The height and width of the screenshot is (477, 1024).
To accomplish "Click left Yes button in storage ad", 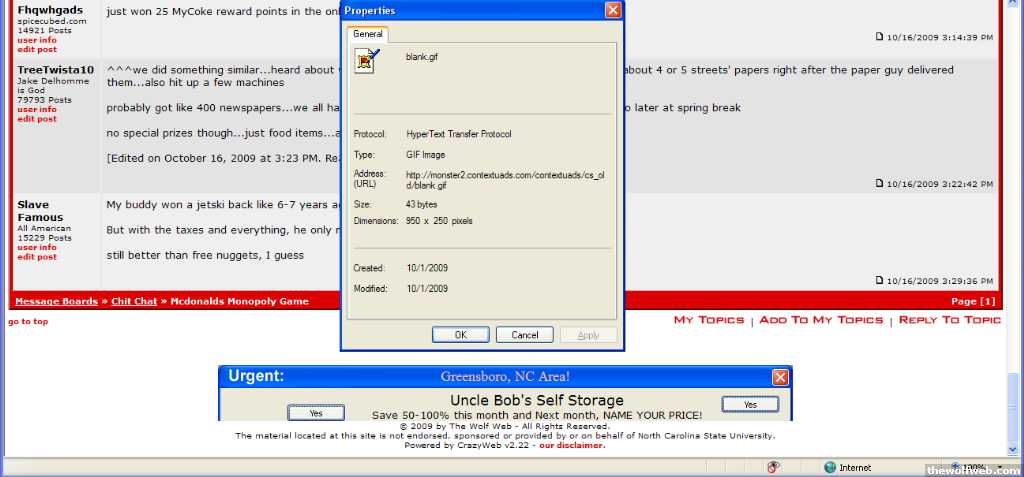I will (x=316, y=412).
